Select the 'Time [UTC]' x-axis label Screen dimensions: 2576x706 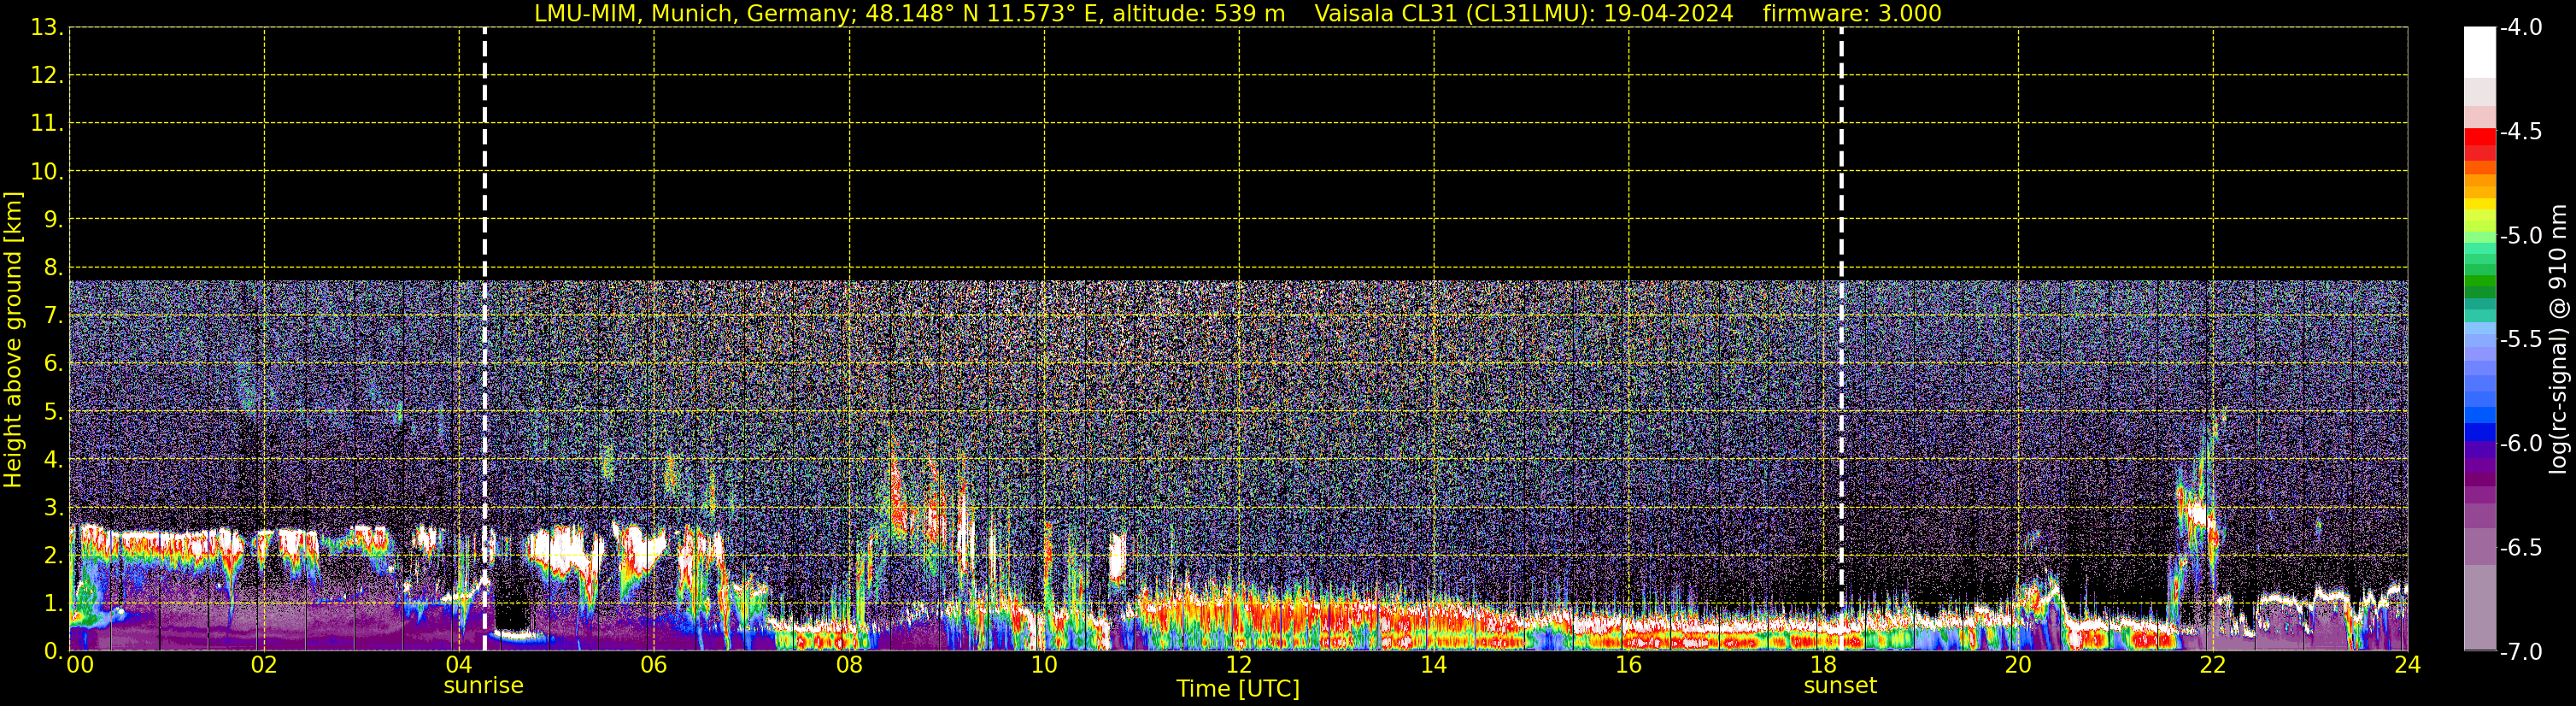[1237, 689]
